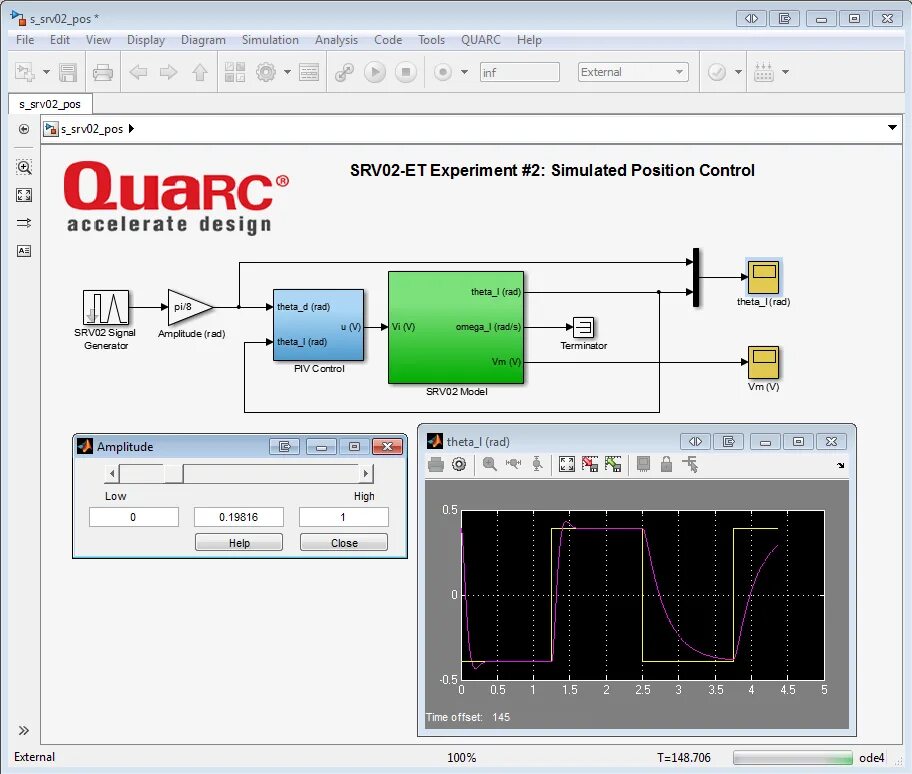Toggle the Sample Time Display palette icon
The height and width of the screenshot is (774, 912).
(x=24, y=223)
